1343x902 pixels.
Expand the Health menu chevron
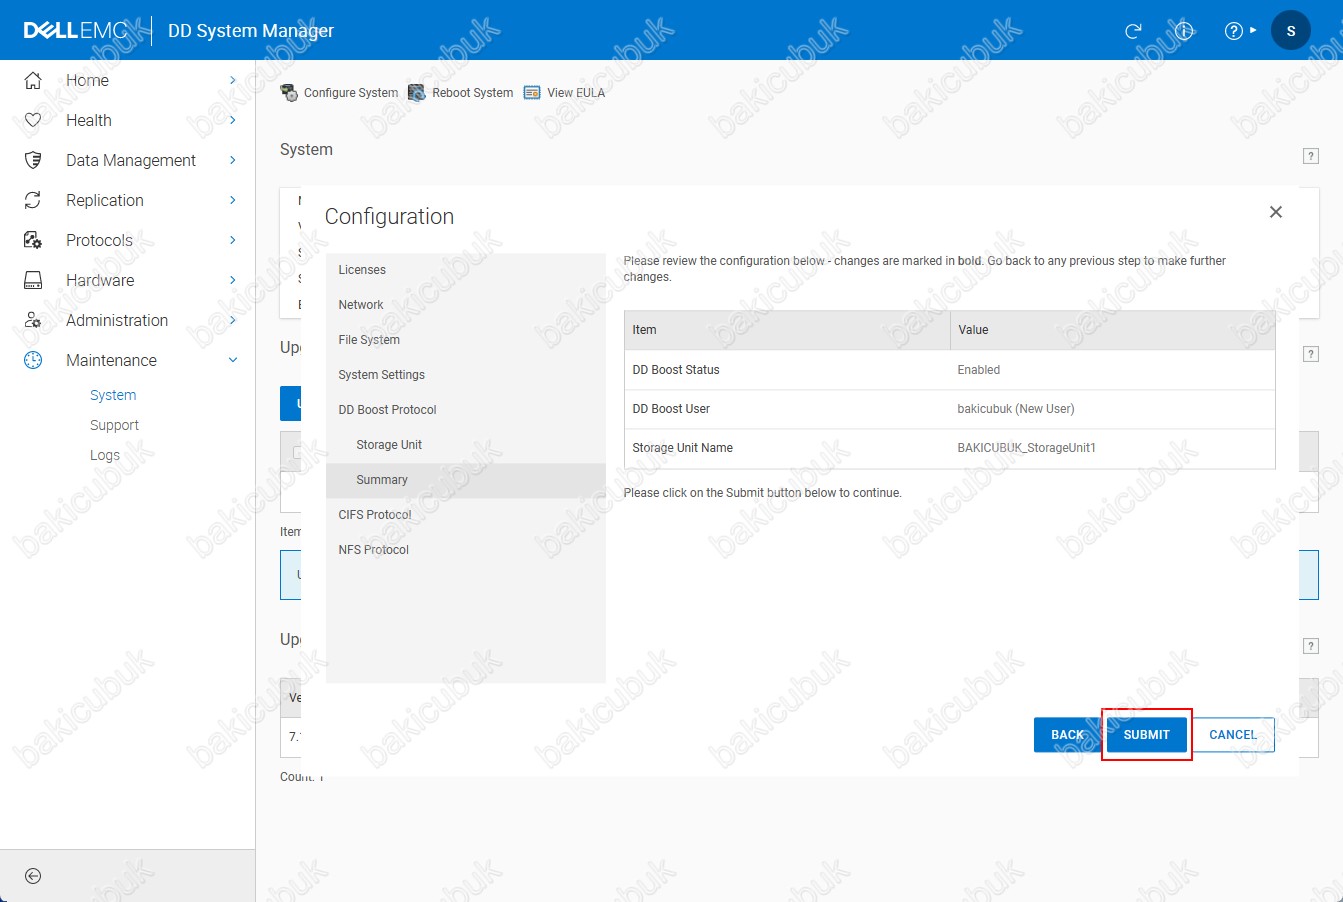(x=233, y=120)
